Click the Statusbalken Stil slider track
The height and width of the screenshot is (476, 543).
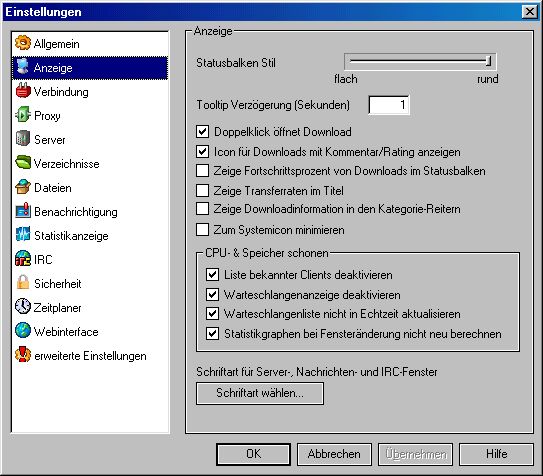pyautogui.click(x=420, y=62)
